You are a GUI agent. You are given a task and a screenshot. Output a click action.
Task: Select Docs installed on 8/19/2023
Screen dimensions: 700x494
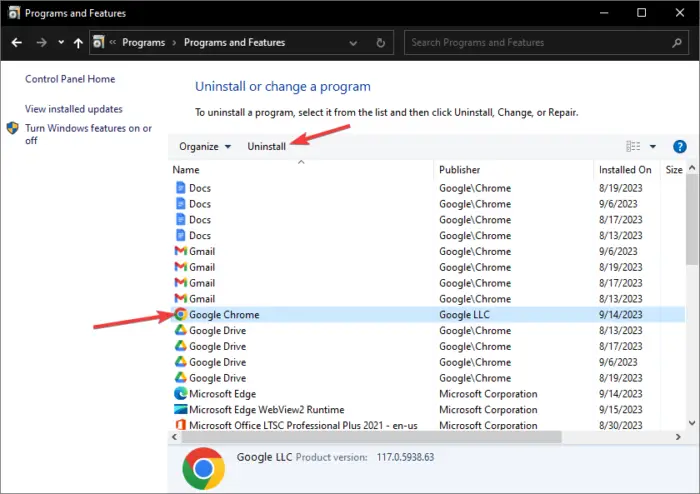click(x=428, y=188)
